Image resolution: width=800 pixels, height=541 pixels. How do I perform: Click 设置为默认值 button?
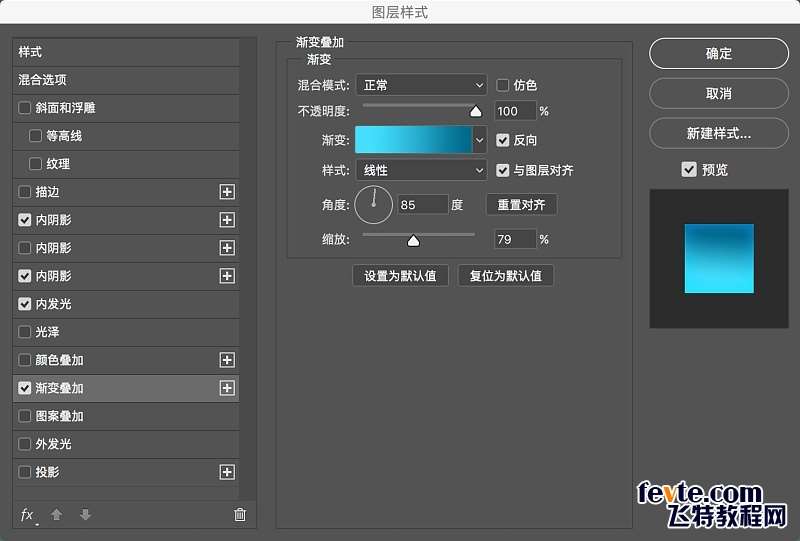[x=401, y=276]
